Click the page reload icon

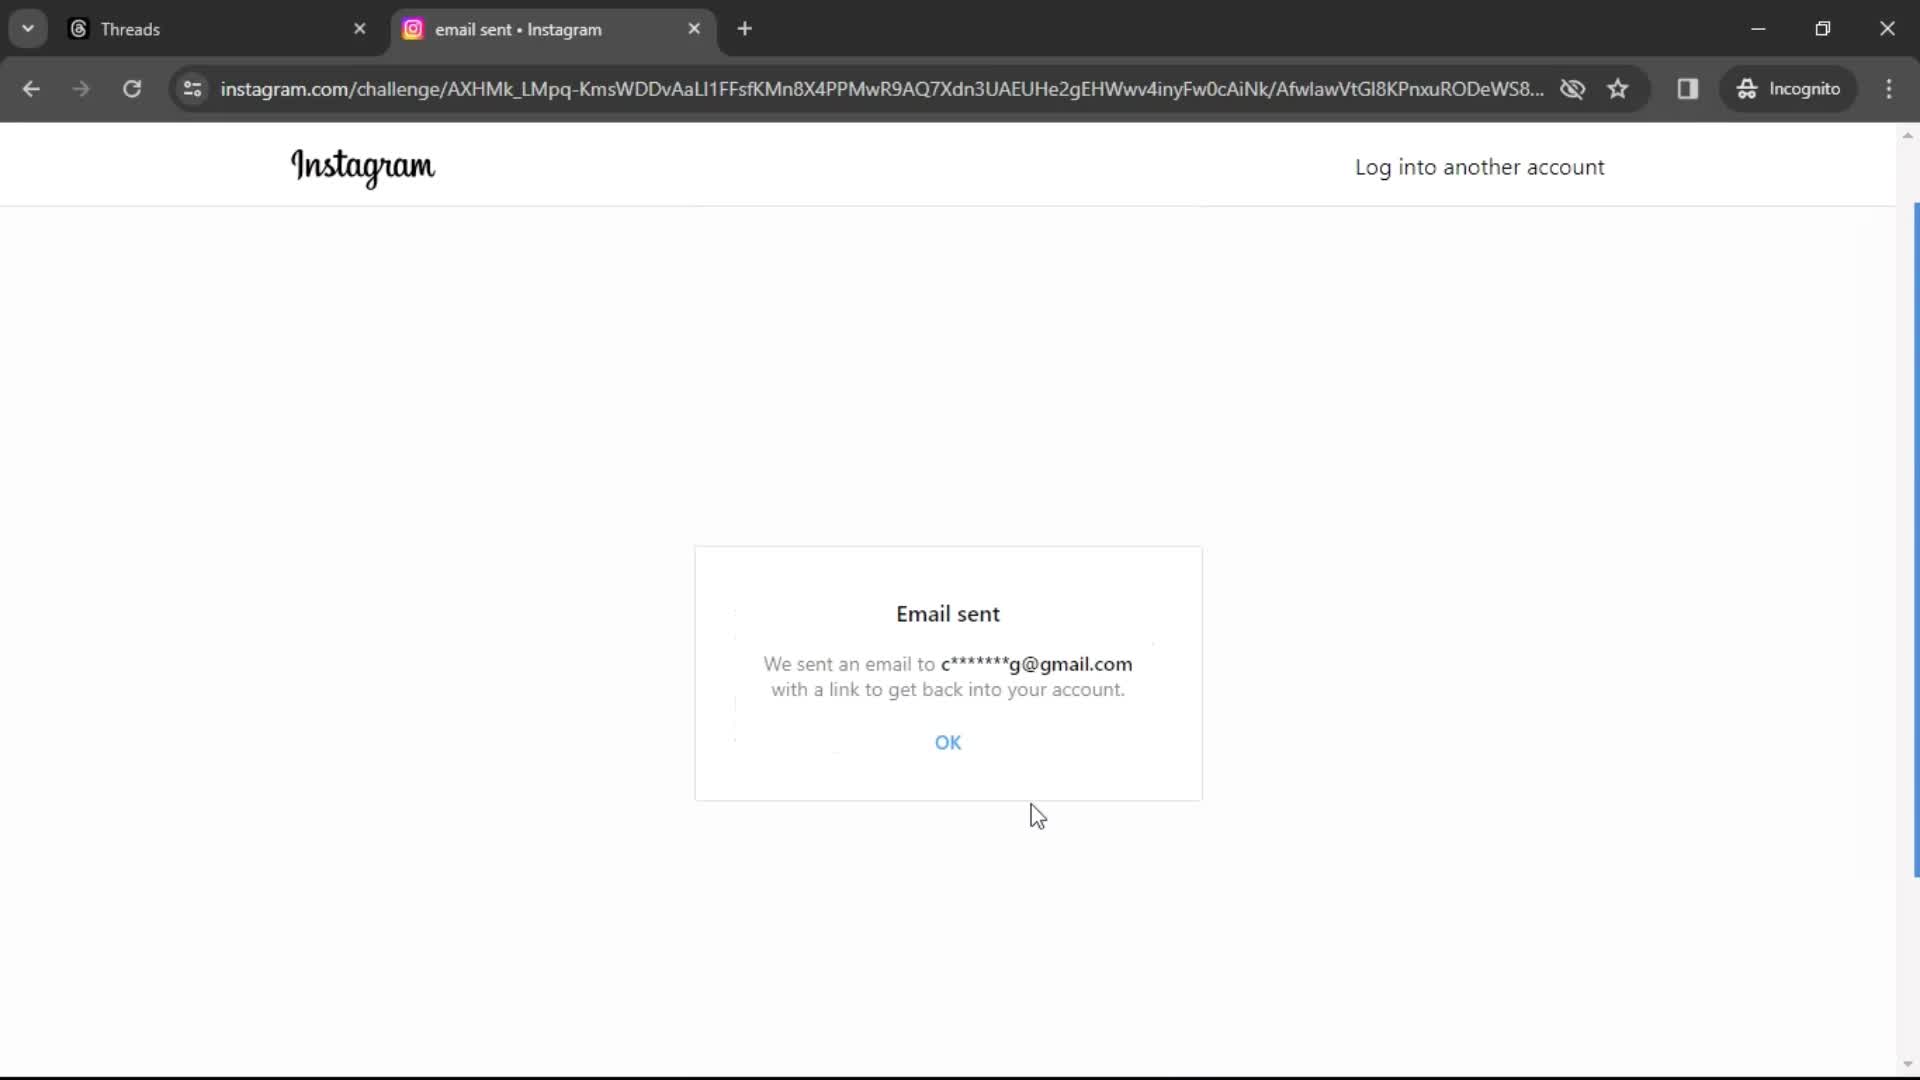click(x=132, y=88)
